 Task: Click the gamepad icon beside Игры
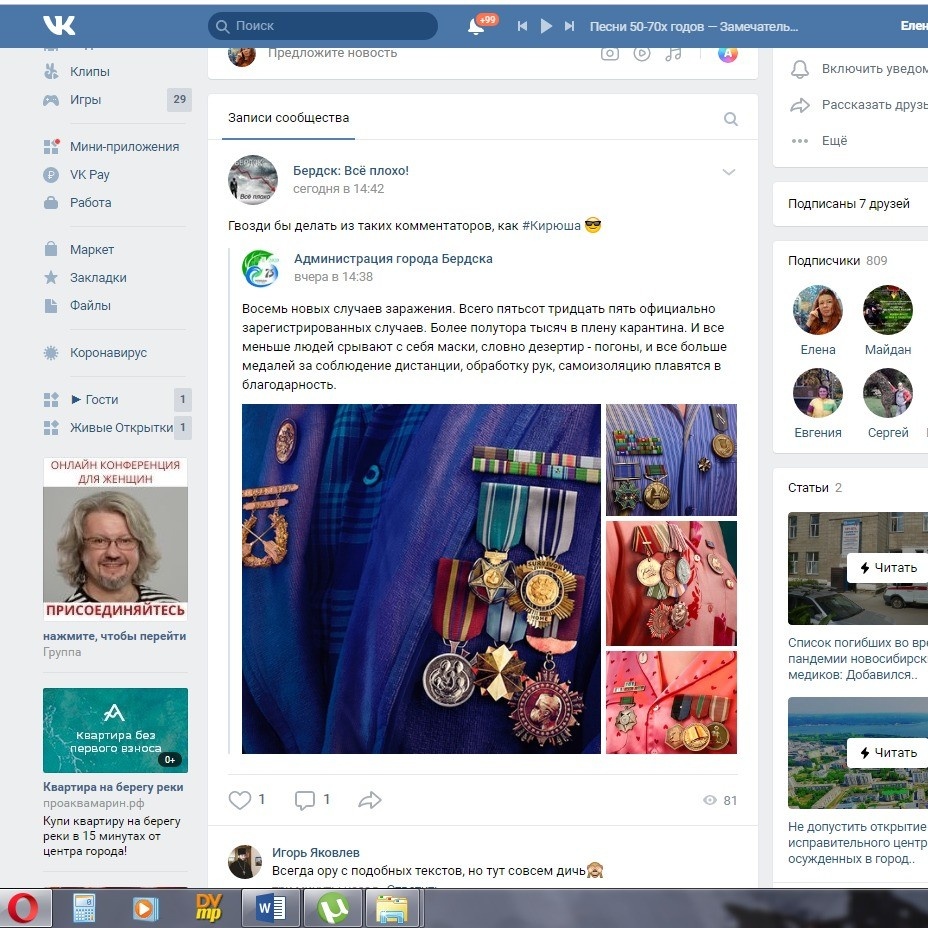coord(51,100)
